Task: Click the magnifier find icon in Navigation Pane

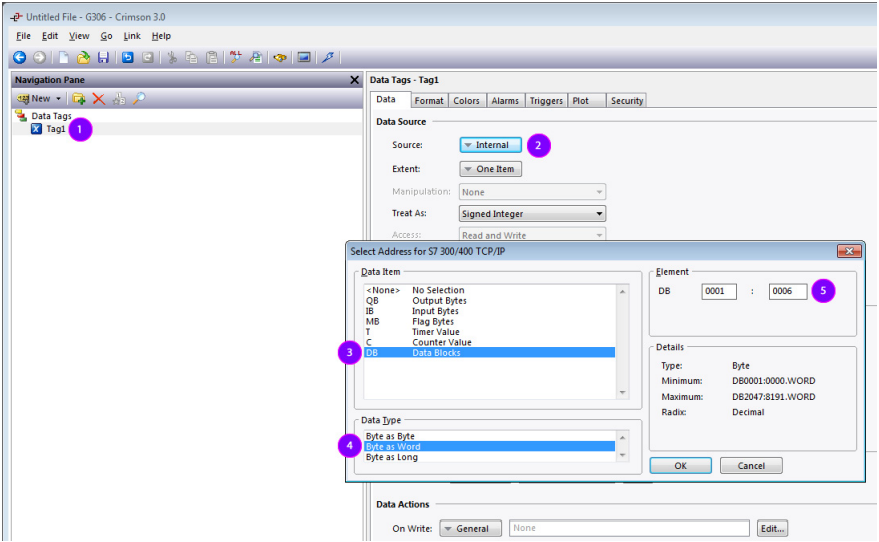Action: (138, 99)
